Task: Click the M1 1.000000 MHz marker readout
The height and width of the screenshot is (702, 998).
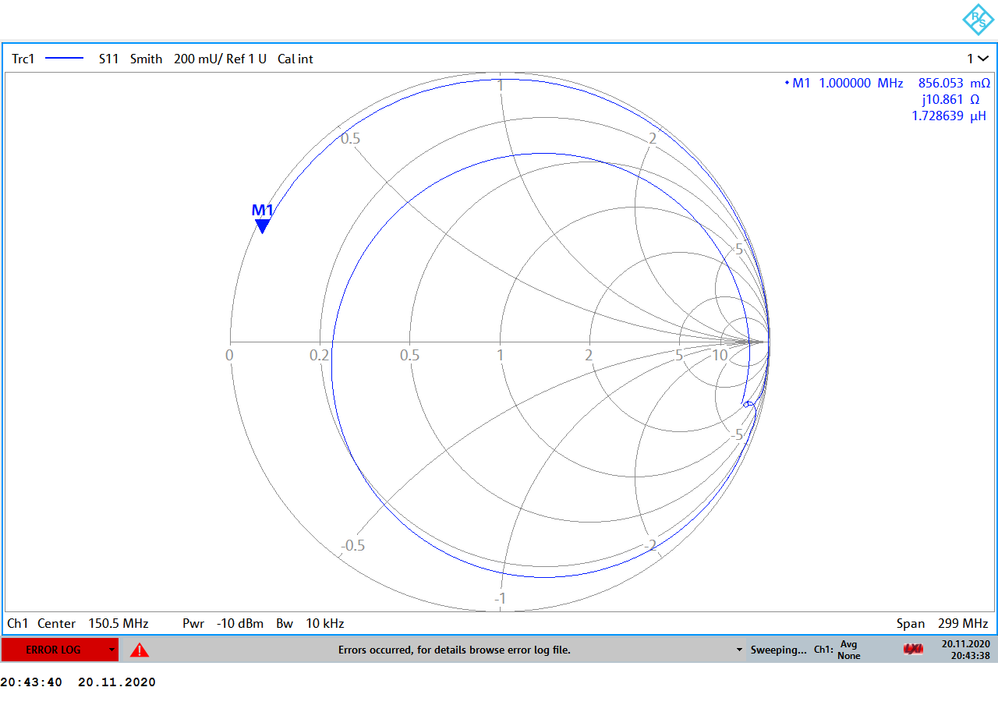Action: tap(844, 83)
